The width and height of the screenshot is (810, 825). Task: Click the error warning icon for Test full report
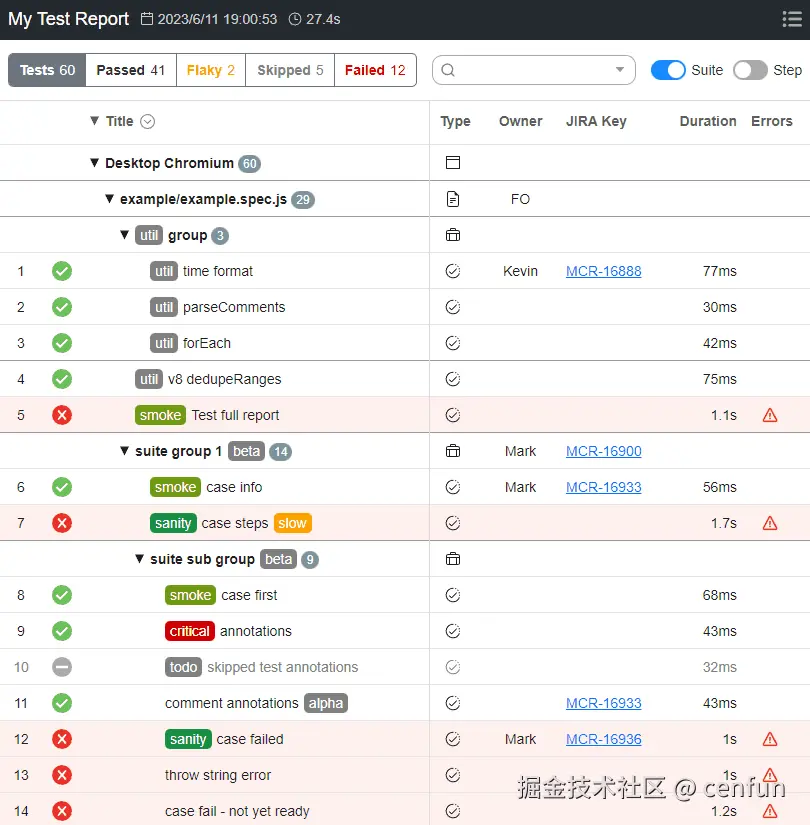point(770,415)
